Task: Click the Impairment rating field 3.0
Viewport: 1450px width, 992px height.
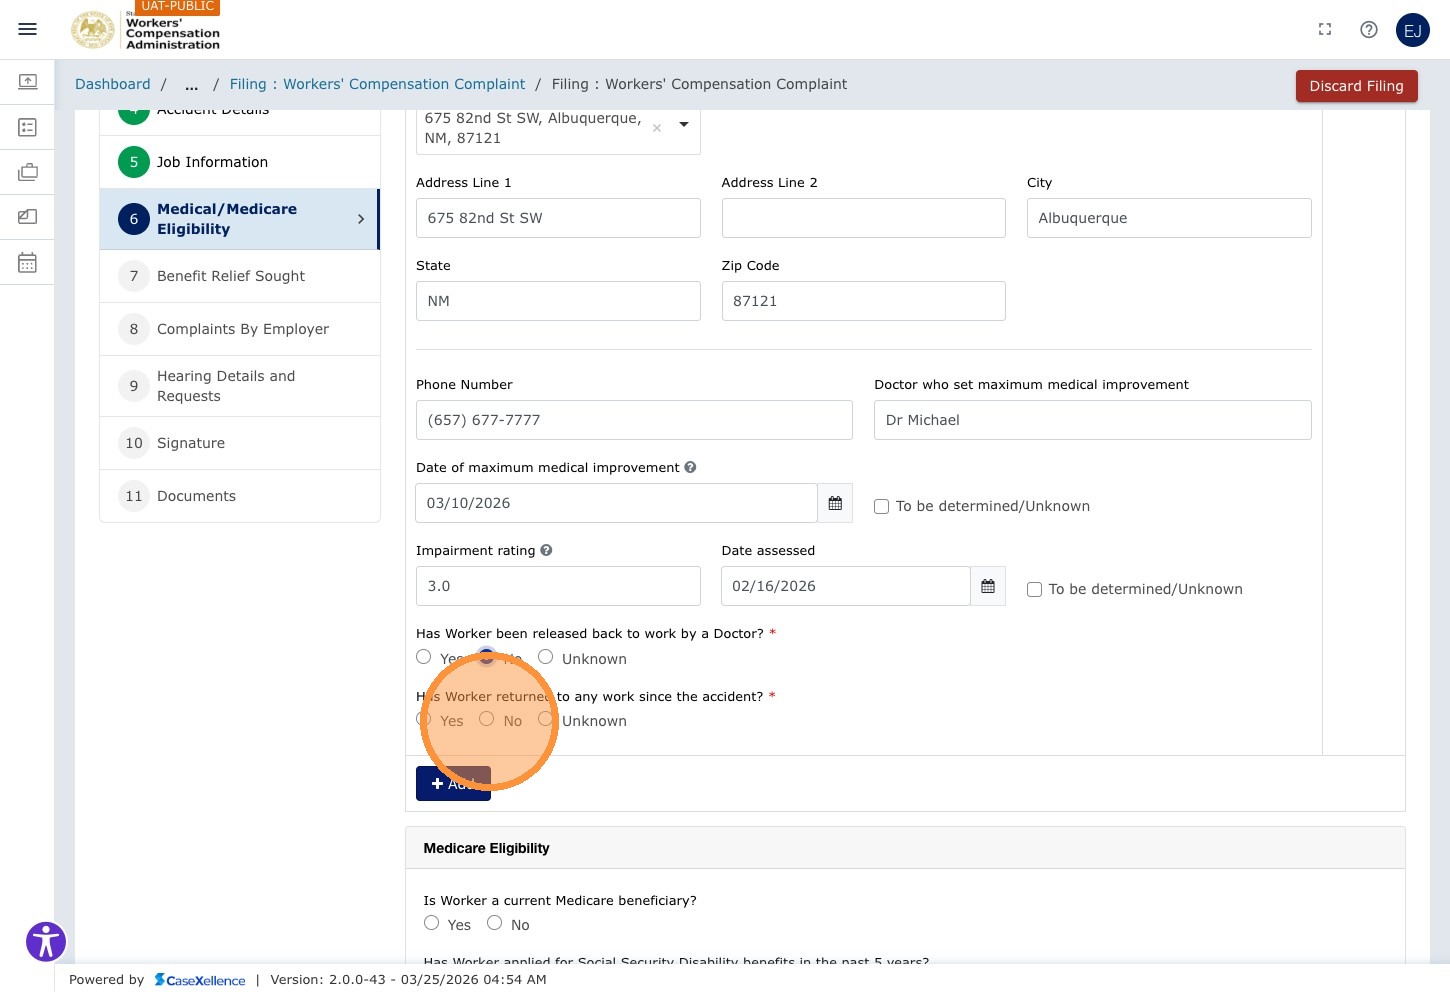Action: coord(558,586)
